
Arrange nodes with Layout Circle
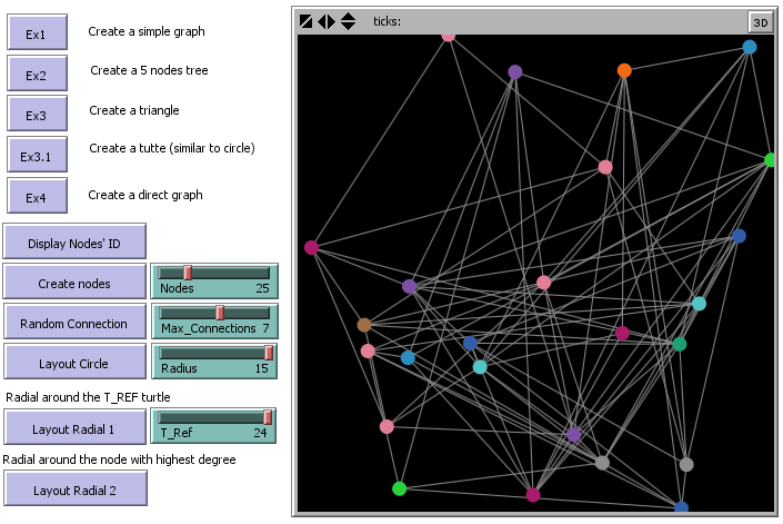73,363
